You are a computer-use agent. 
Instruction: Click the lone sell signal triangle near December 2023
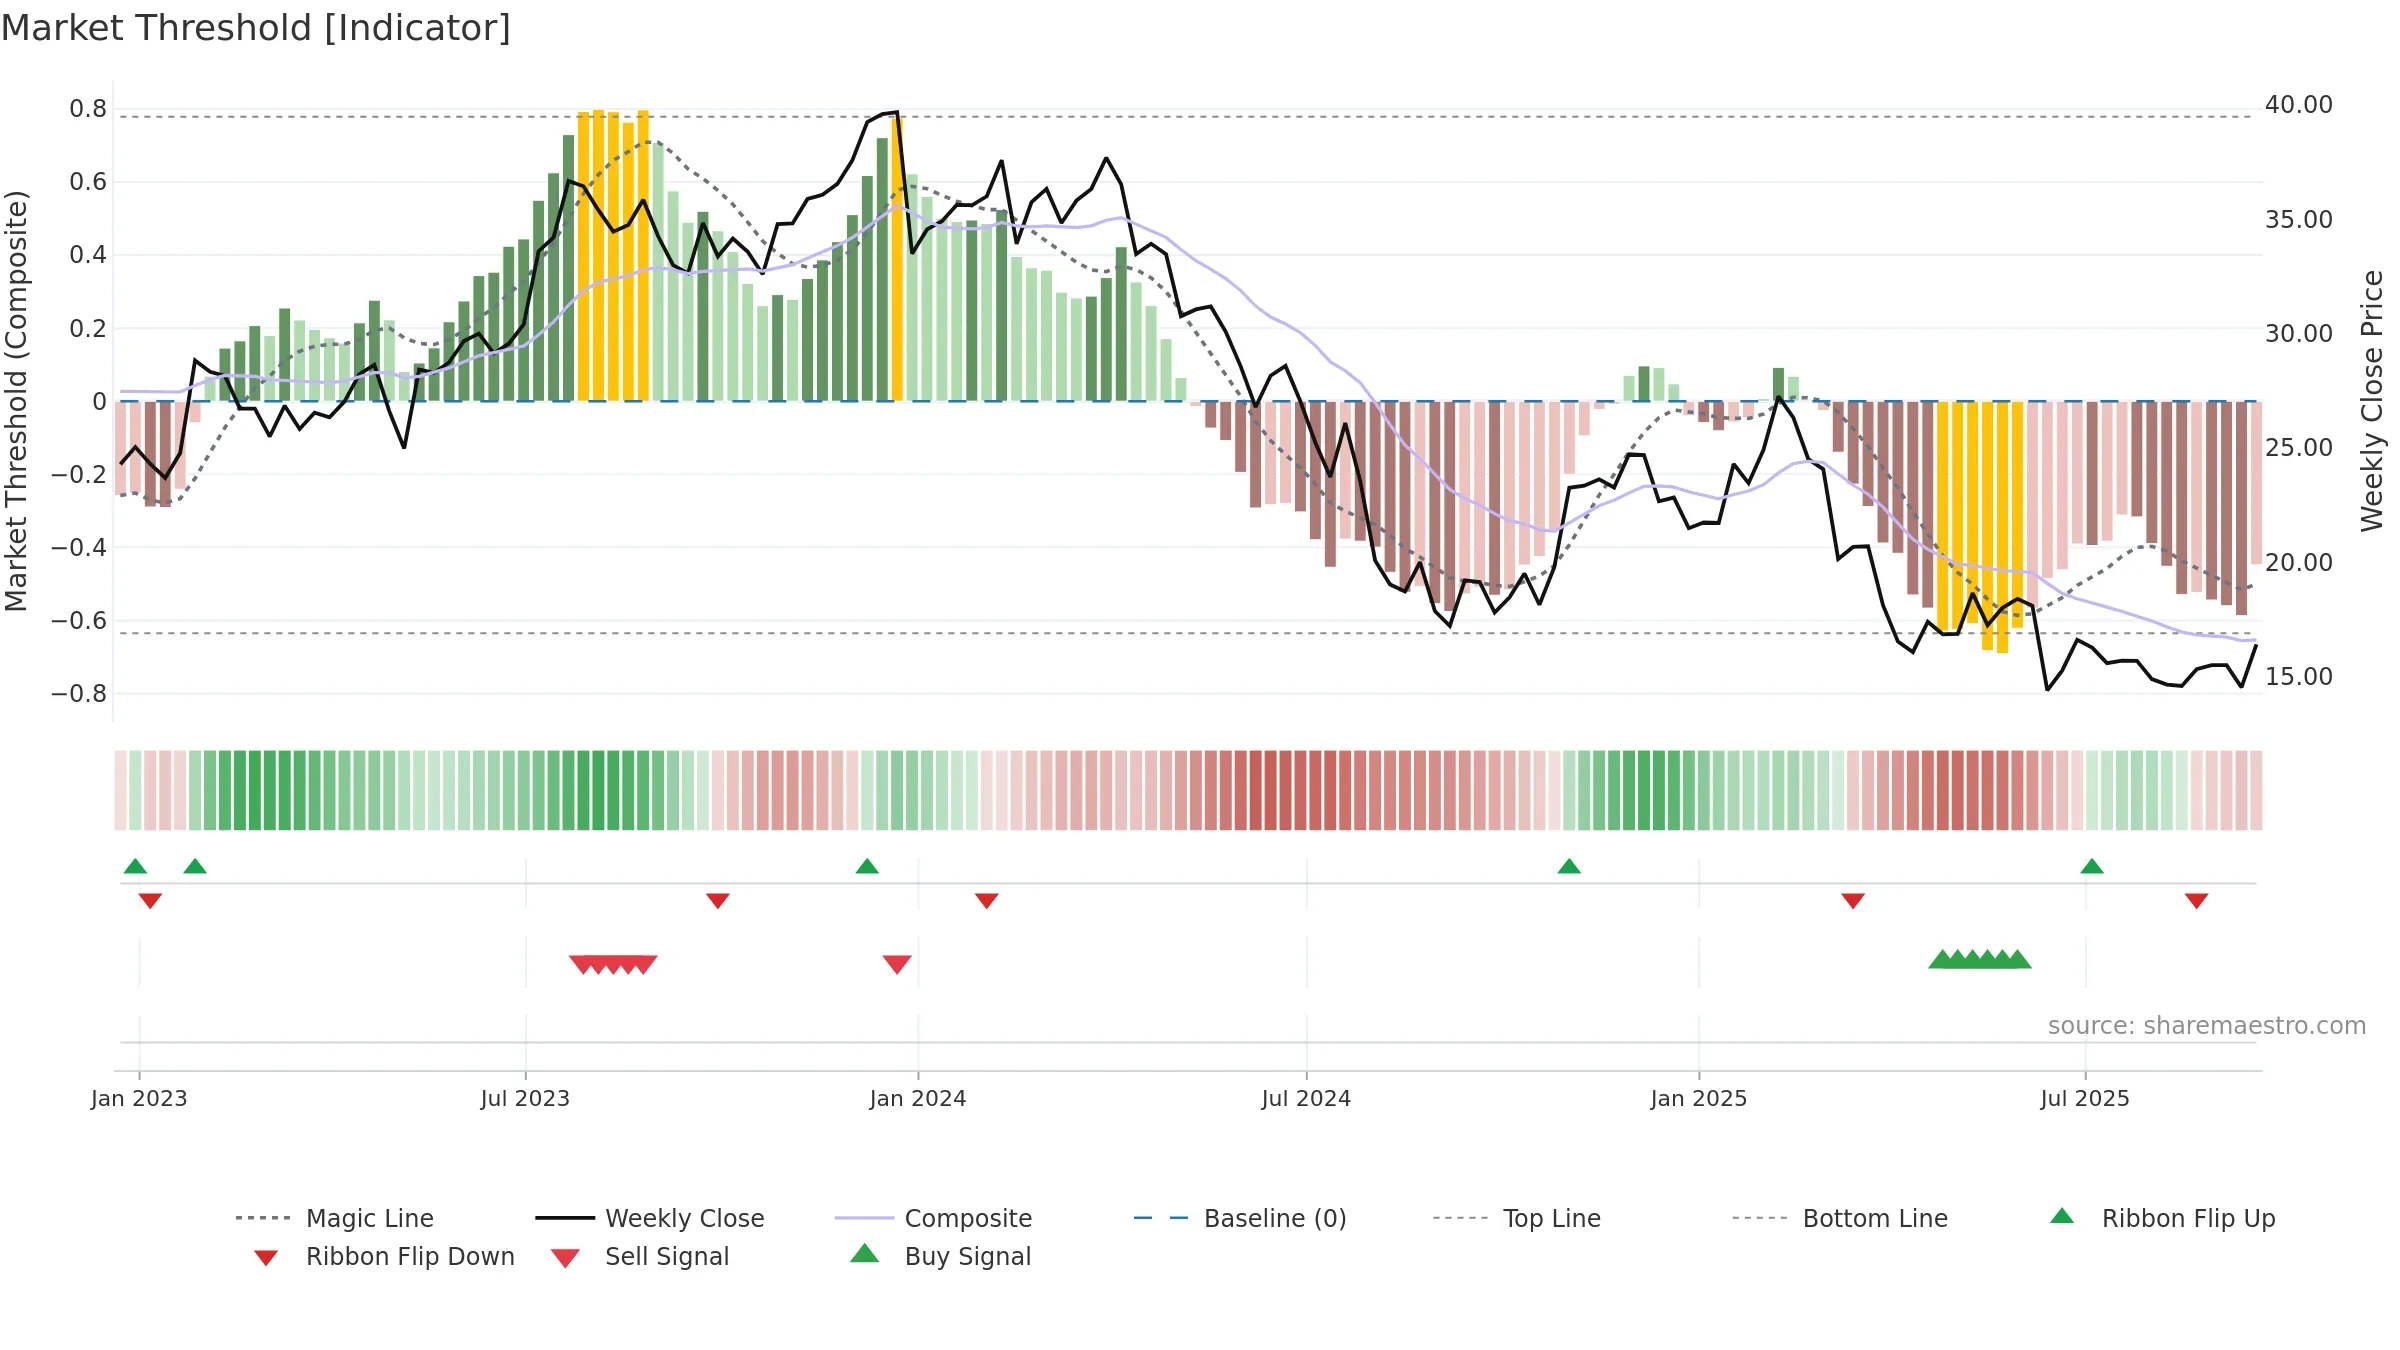click(897, 964)
